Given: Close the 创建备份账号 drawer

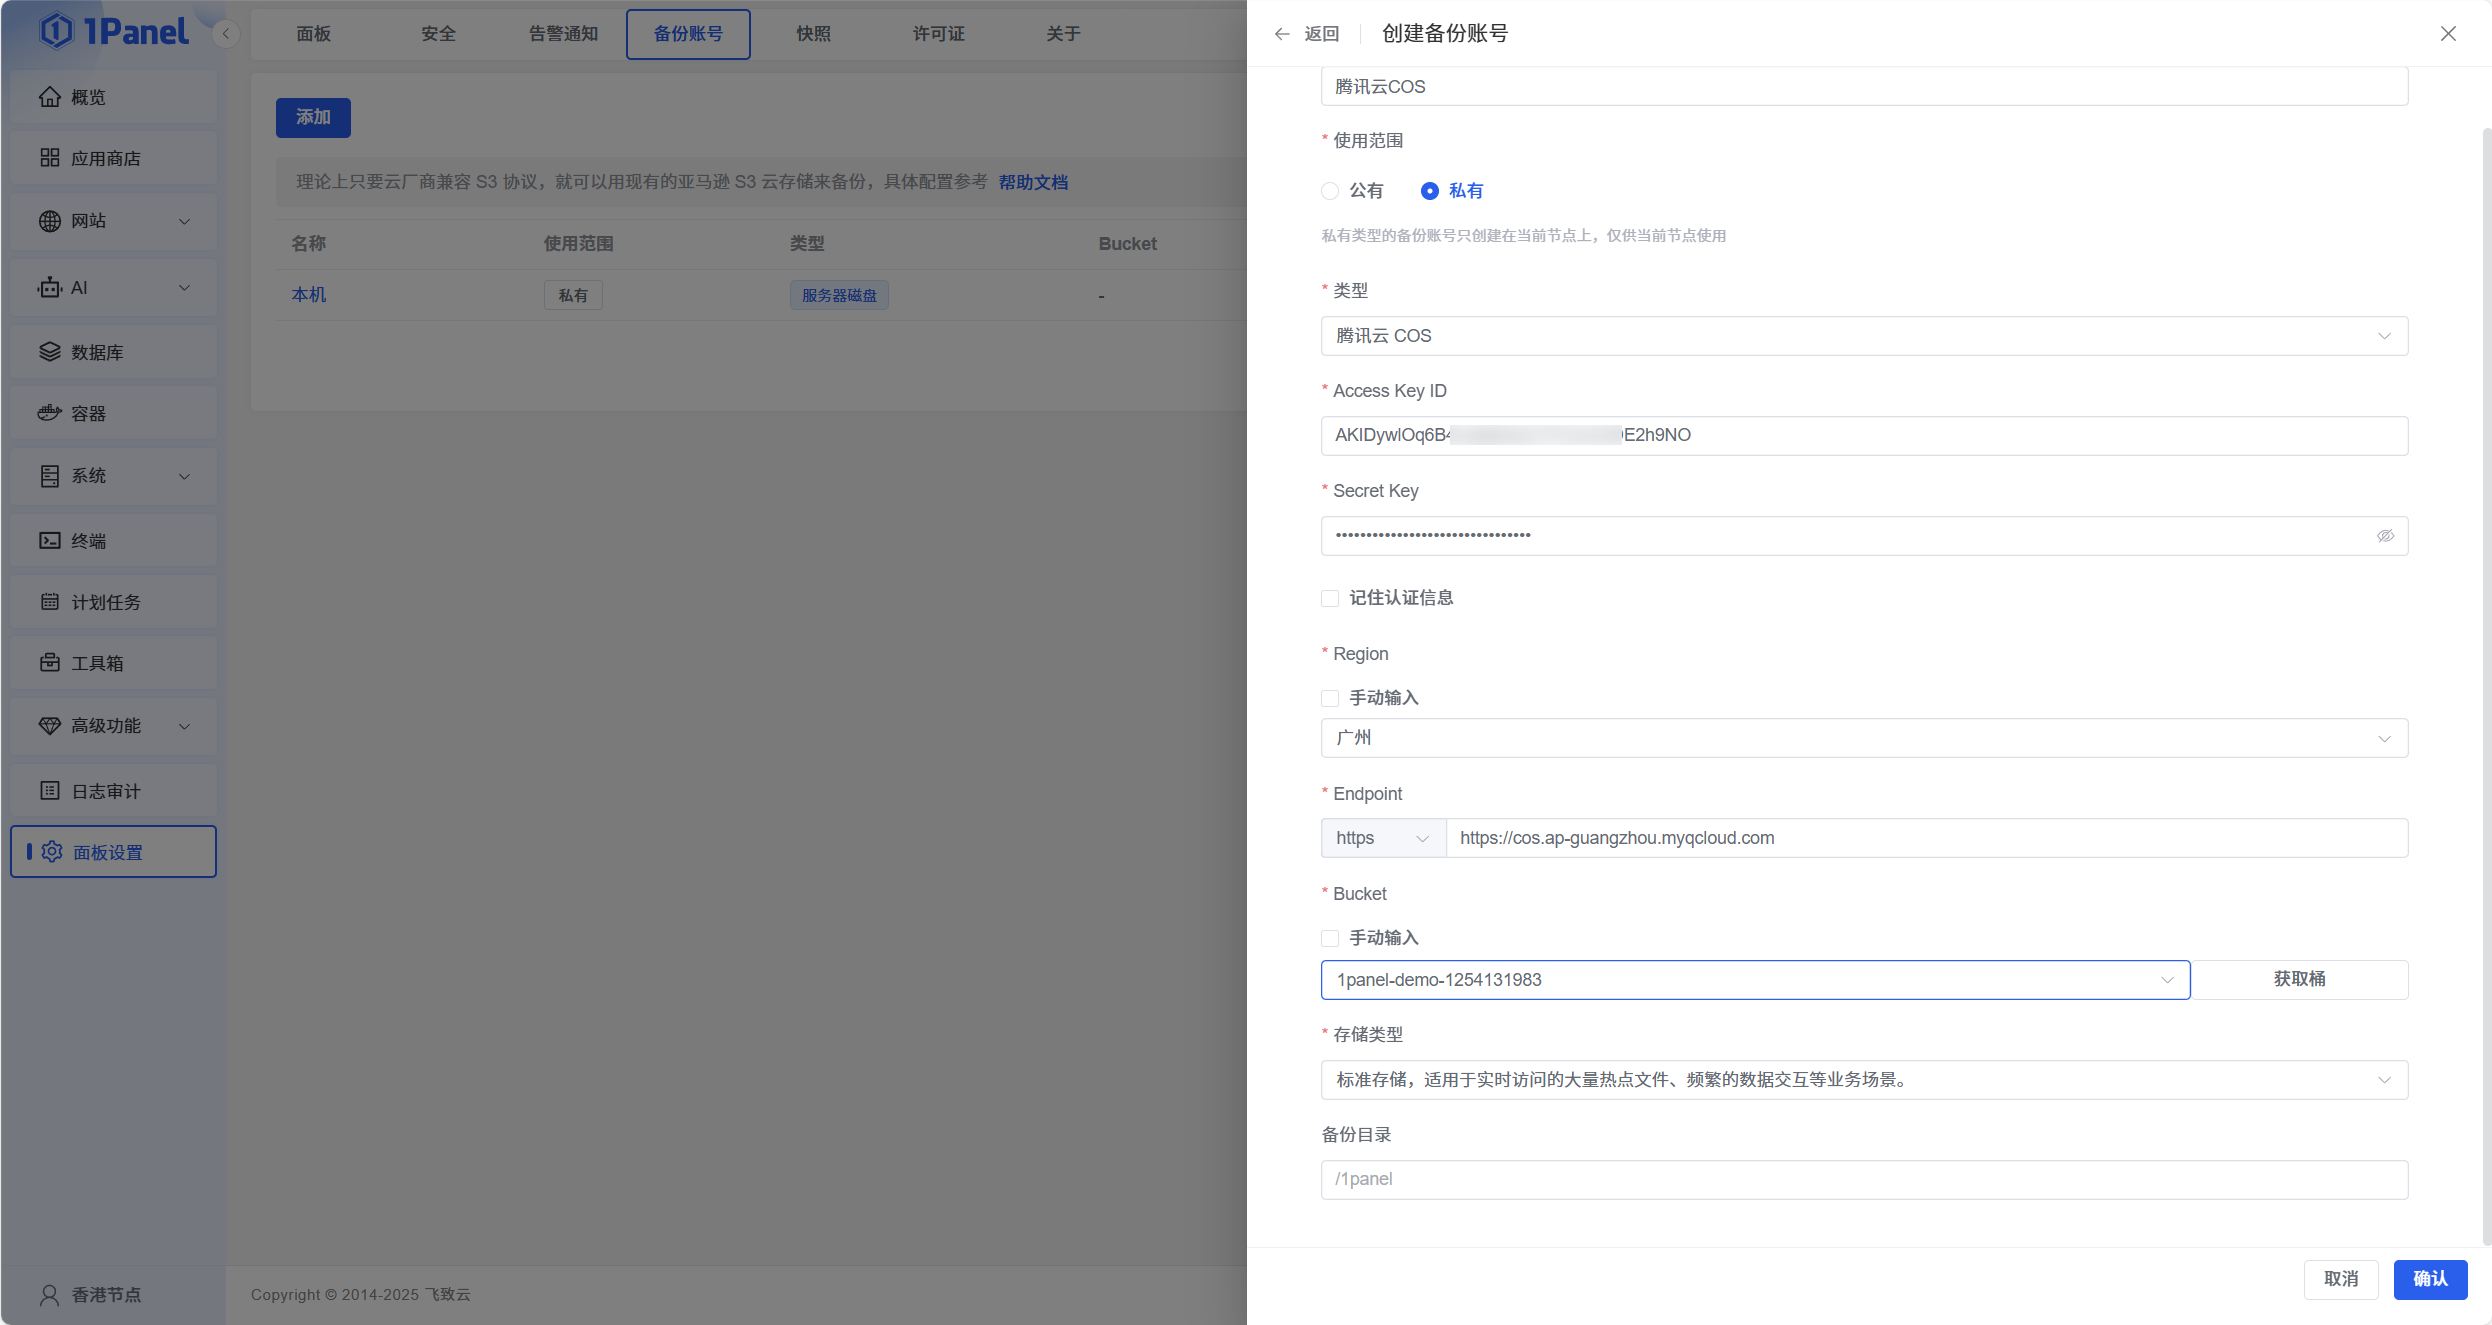Looking at the screenshot, I should pyautogui.click(x=2448, y=34).
